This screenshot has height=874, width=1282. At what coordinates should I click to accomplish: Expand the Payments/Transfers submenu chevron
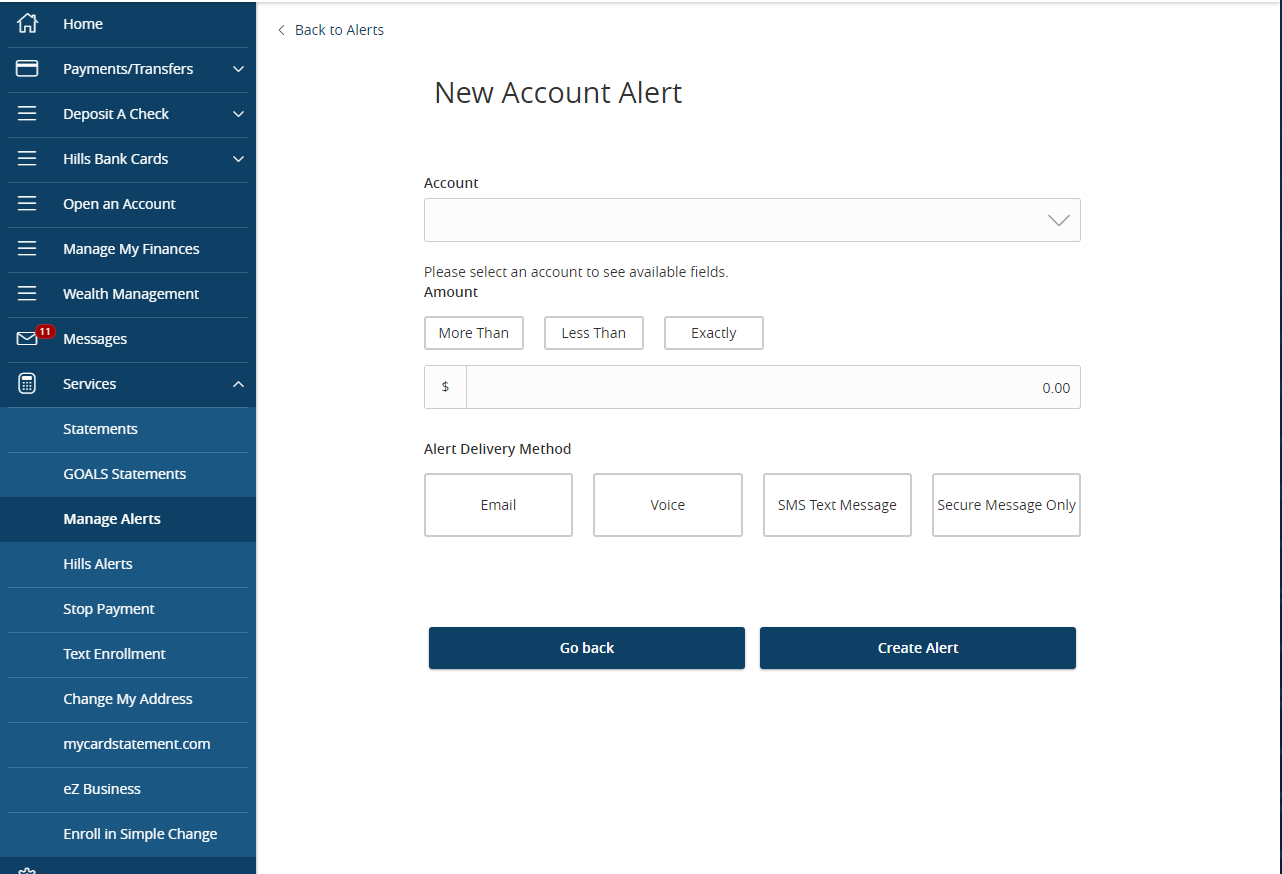(x=238, y=69)
